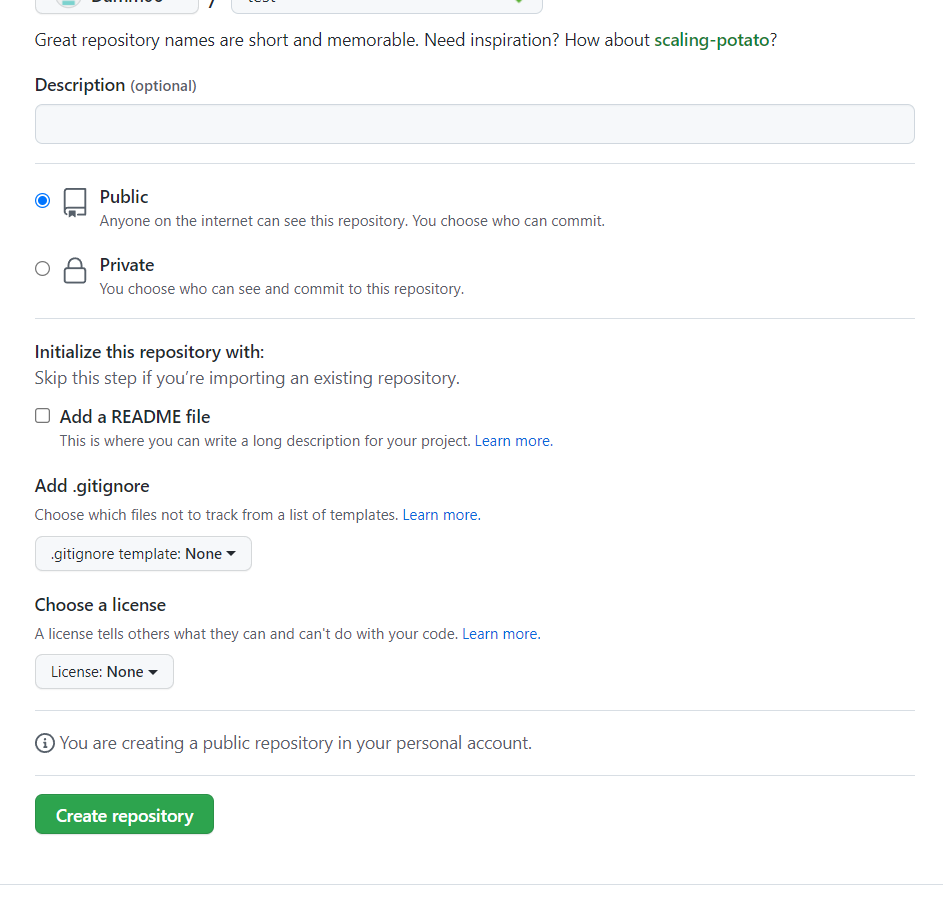Check the Add a README file checkbox
The image size is (943, 914).
[x=42, y=415]
